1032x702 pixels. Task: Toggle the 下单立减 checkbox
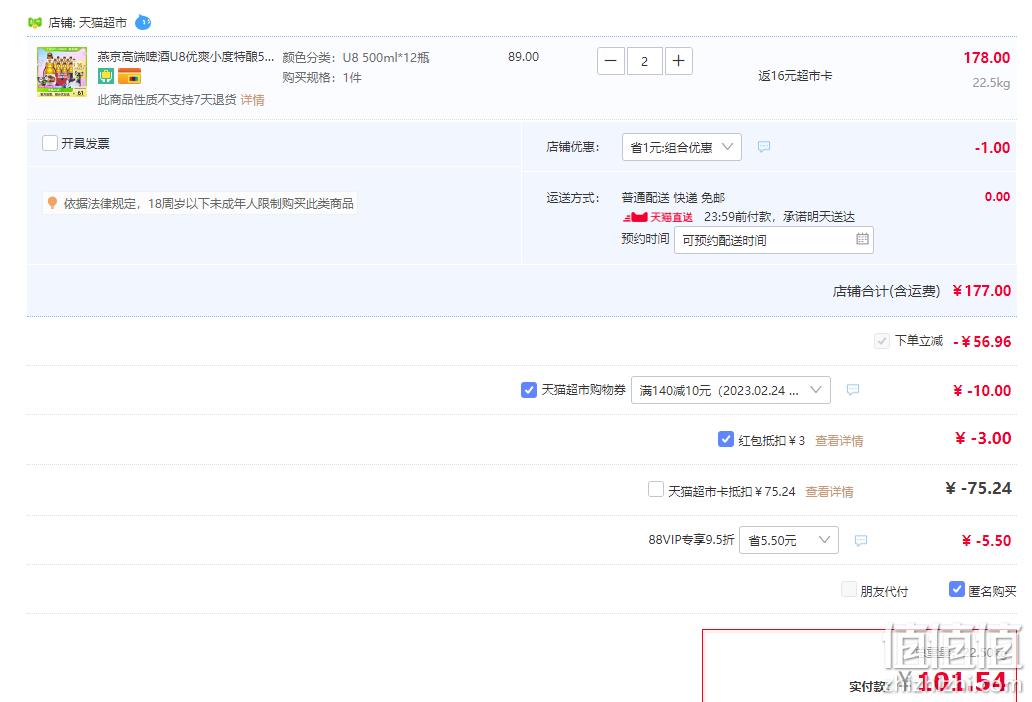pos(881,341)
